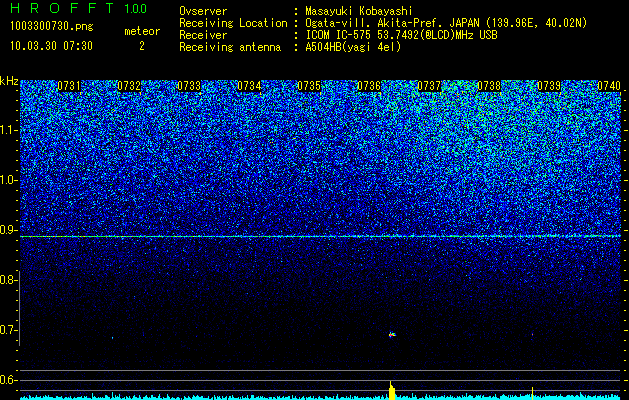Image resolution: width=629 pixels, height=400 pixels.
Task: Click the 0732 time marker
Action: [129, 86]
